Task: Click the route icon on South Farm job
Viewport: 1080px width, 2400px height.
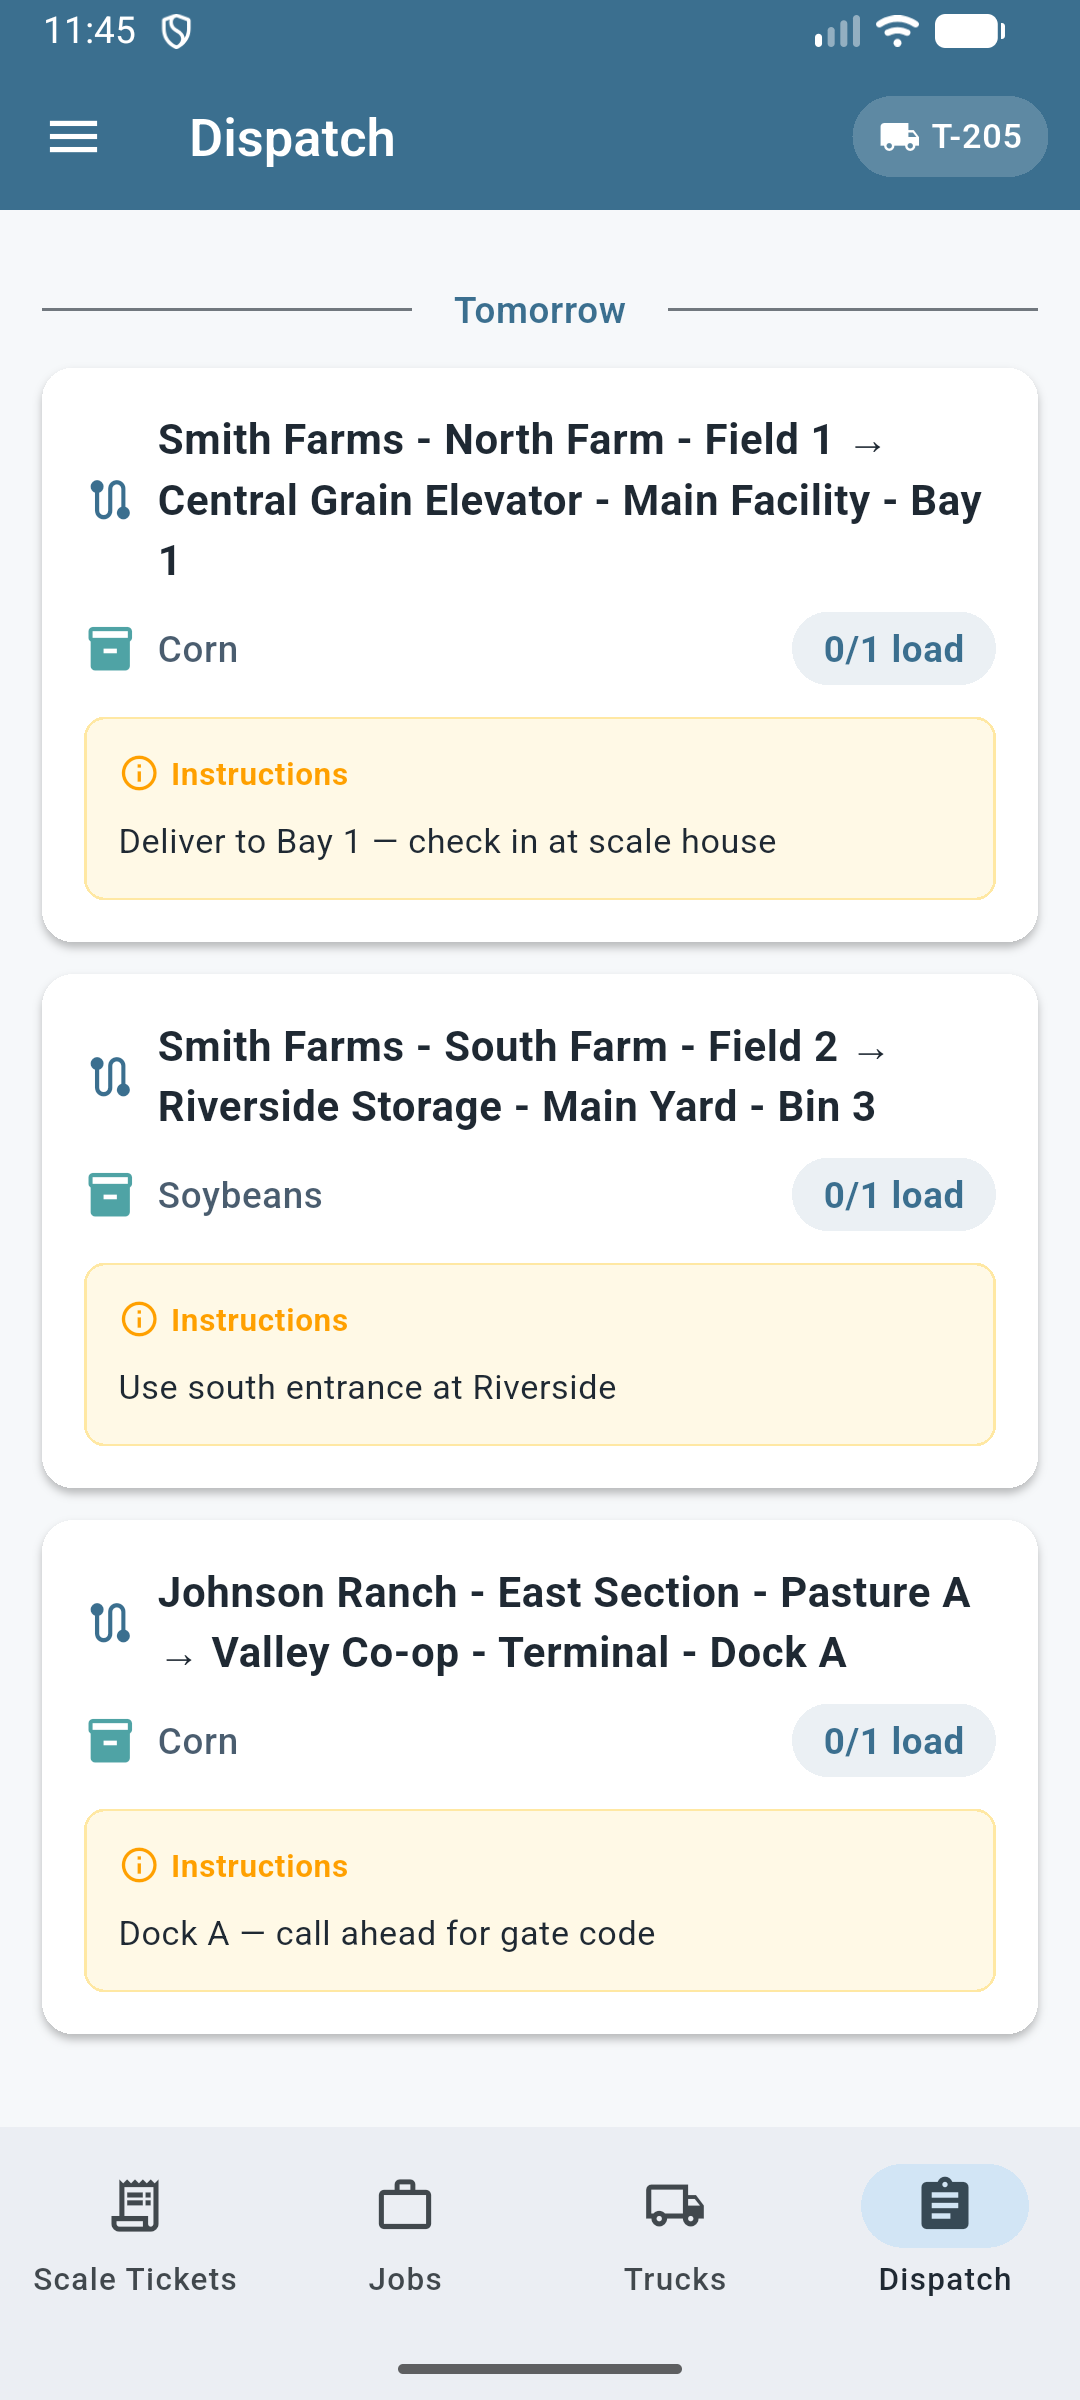Action: [110, 1077]
